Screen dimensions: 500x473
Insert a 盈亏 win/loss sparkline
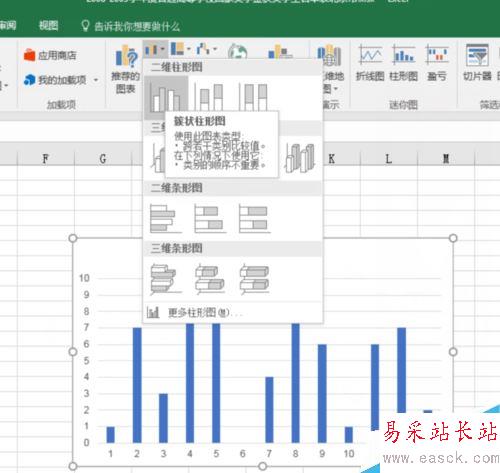click(437, 63)
